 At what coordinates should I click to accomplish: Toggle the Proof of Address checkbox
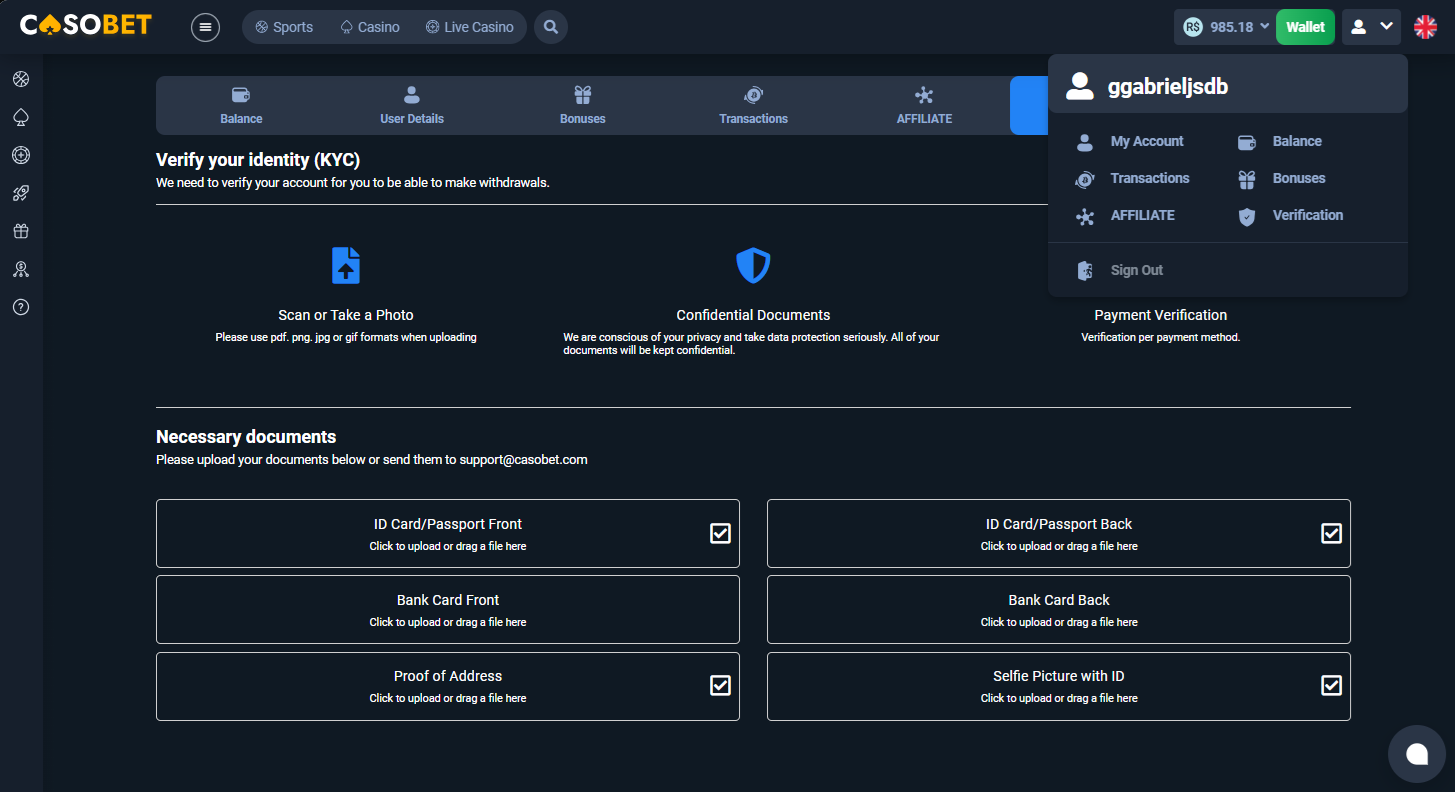click(720, 685)
